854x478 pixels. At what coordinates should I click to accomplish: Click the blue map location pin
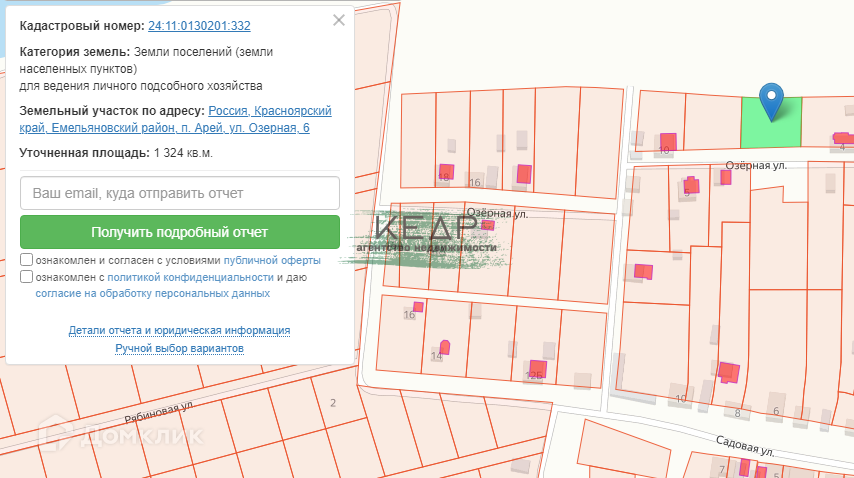[771, 102]
